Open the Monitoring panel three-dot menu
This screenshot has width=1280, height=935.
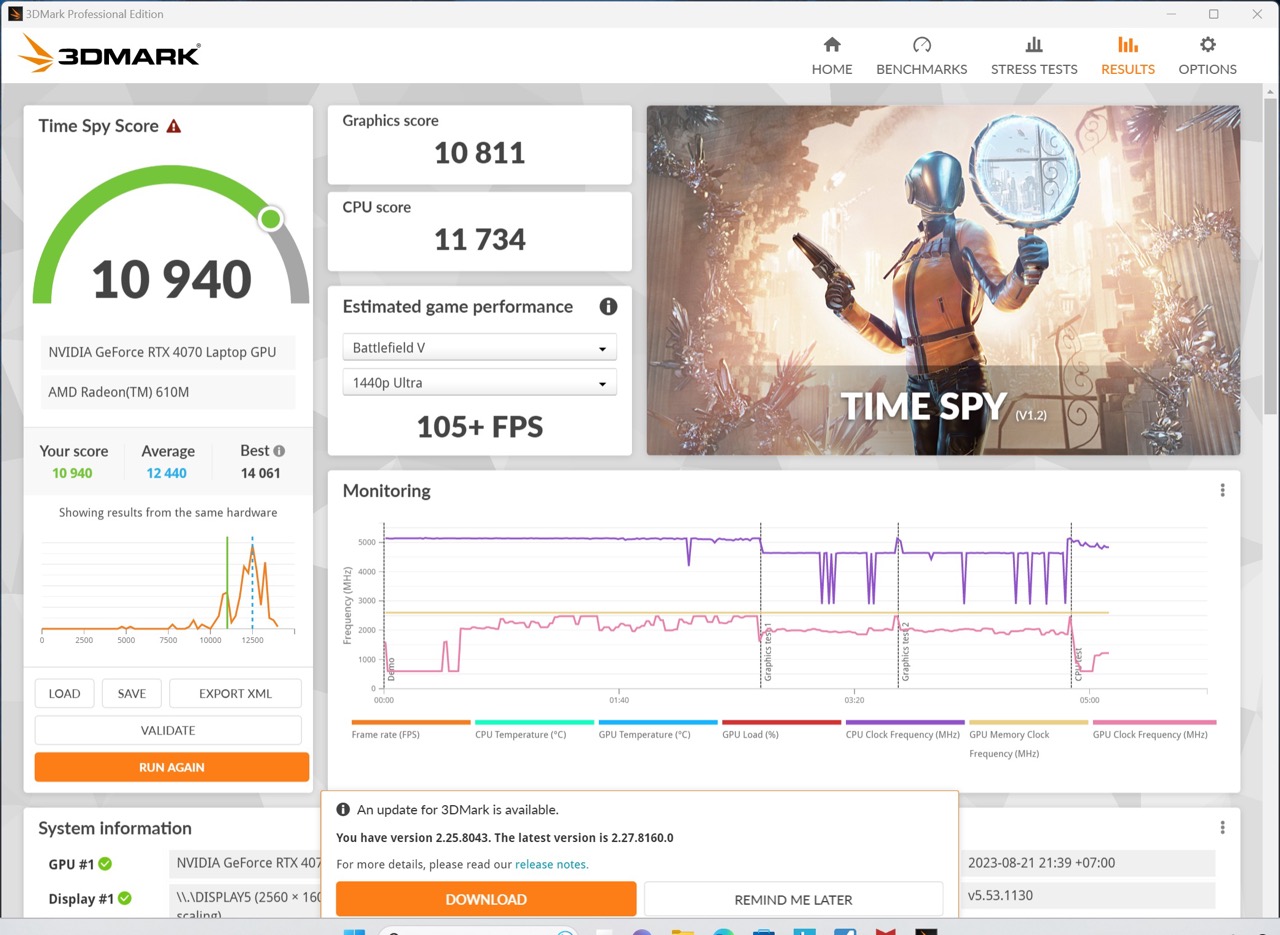click(1222, 490)
